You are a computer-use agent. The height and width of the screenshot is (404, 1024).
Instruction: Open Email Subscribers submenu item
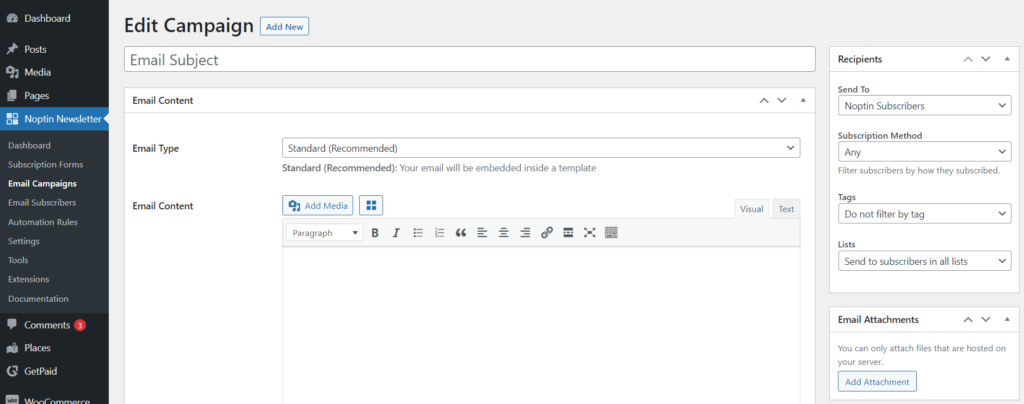point(42,202)
